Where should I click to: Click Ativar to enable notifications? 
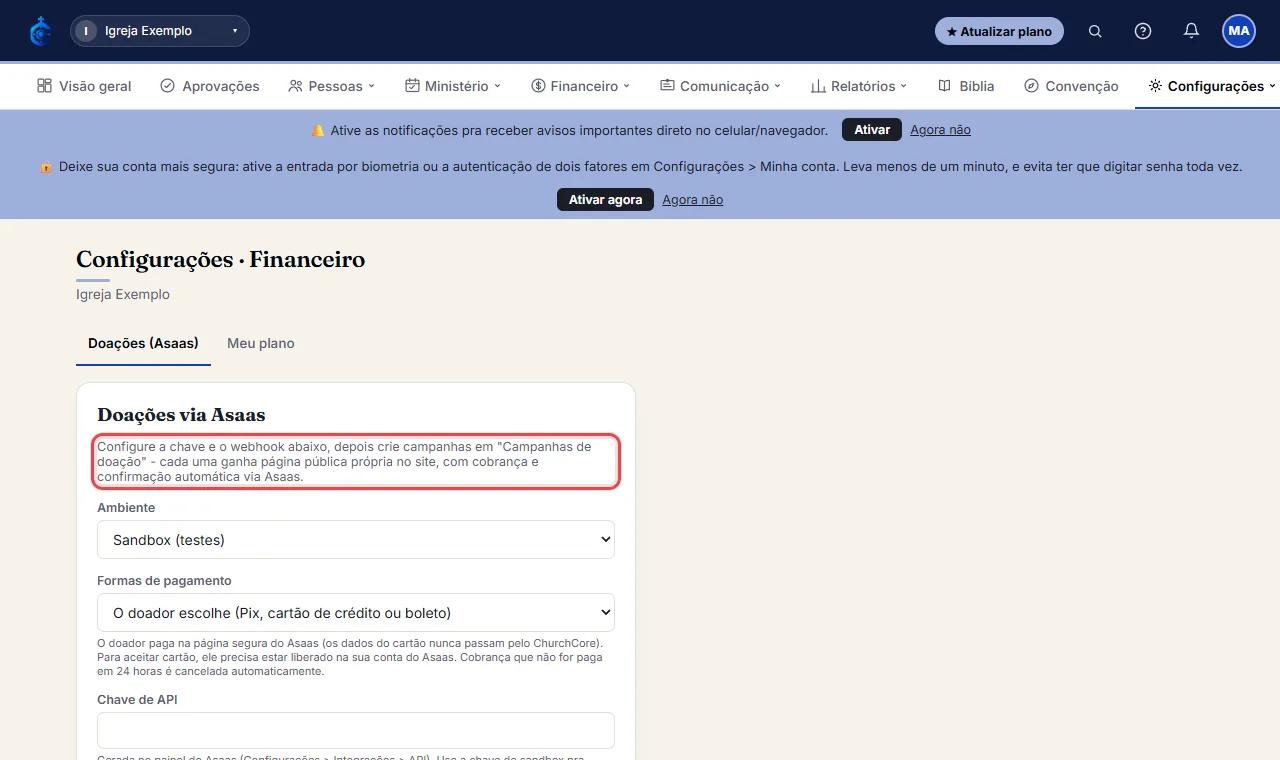[872, 130]
